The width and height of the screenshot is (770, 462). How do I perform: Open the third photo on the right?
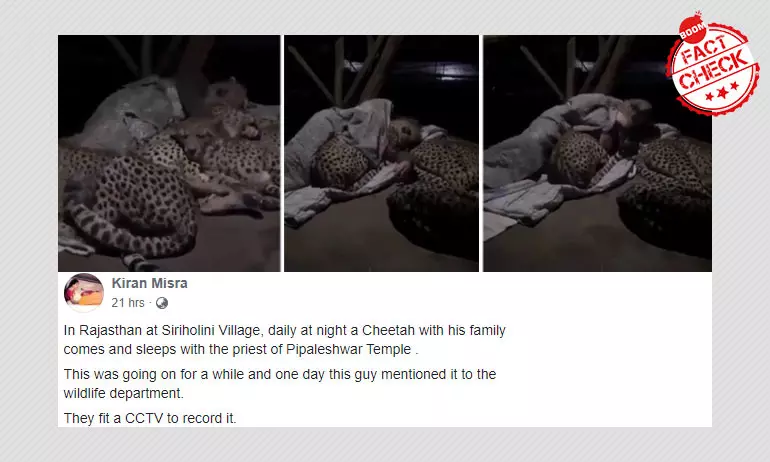(x=598, y=153)
